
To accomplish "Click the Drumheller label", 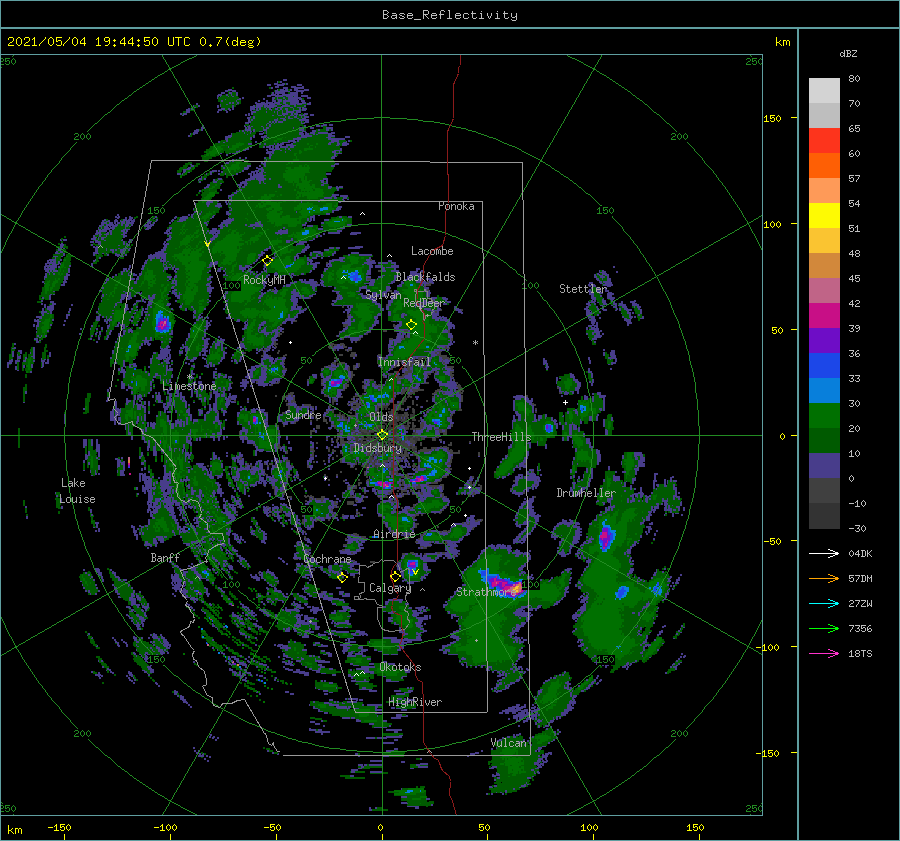I will [x=586, y=493].
